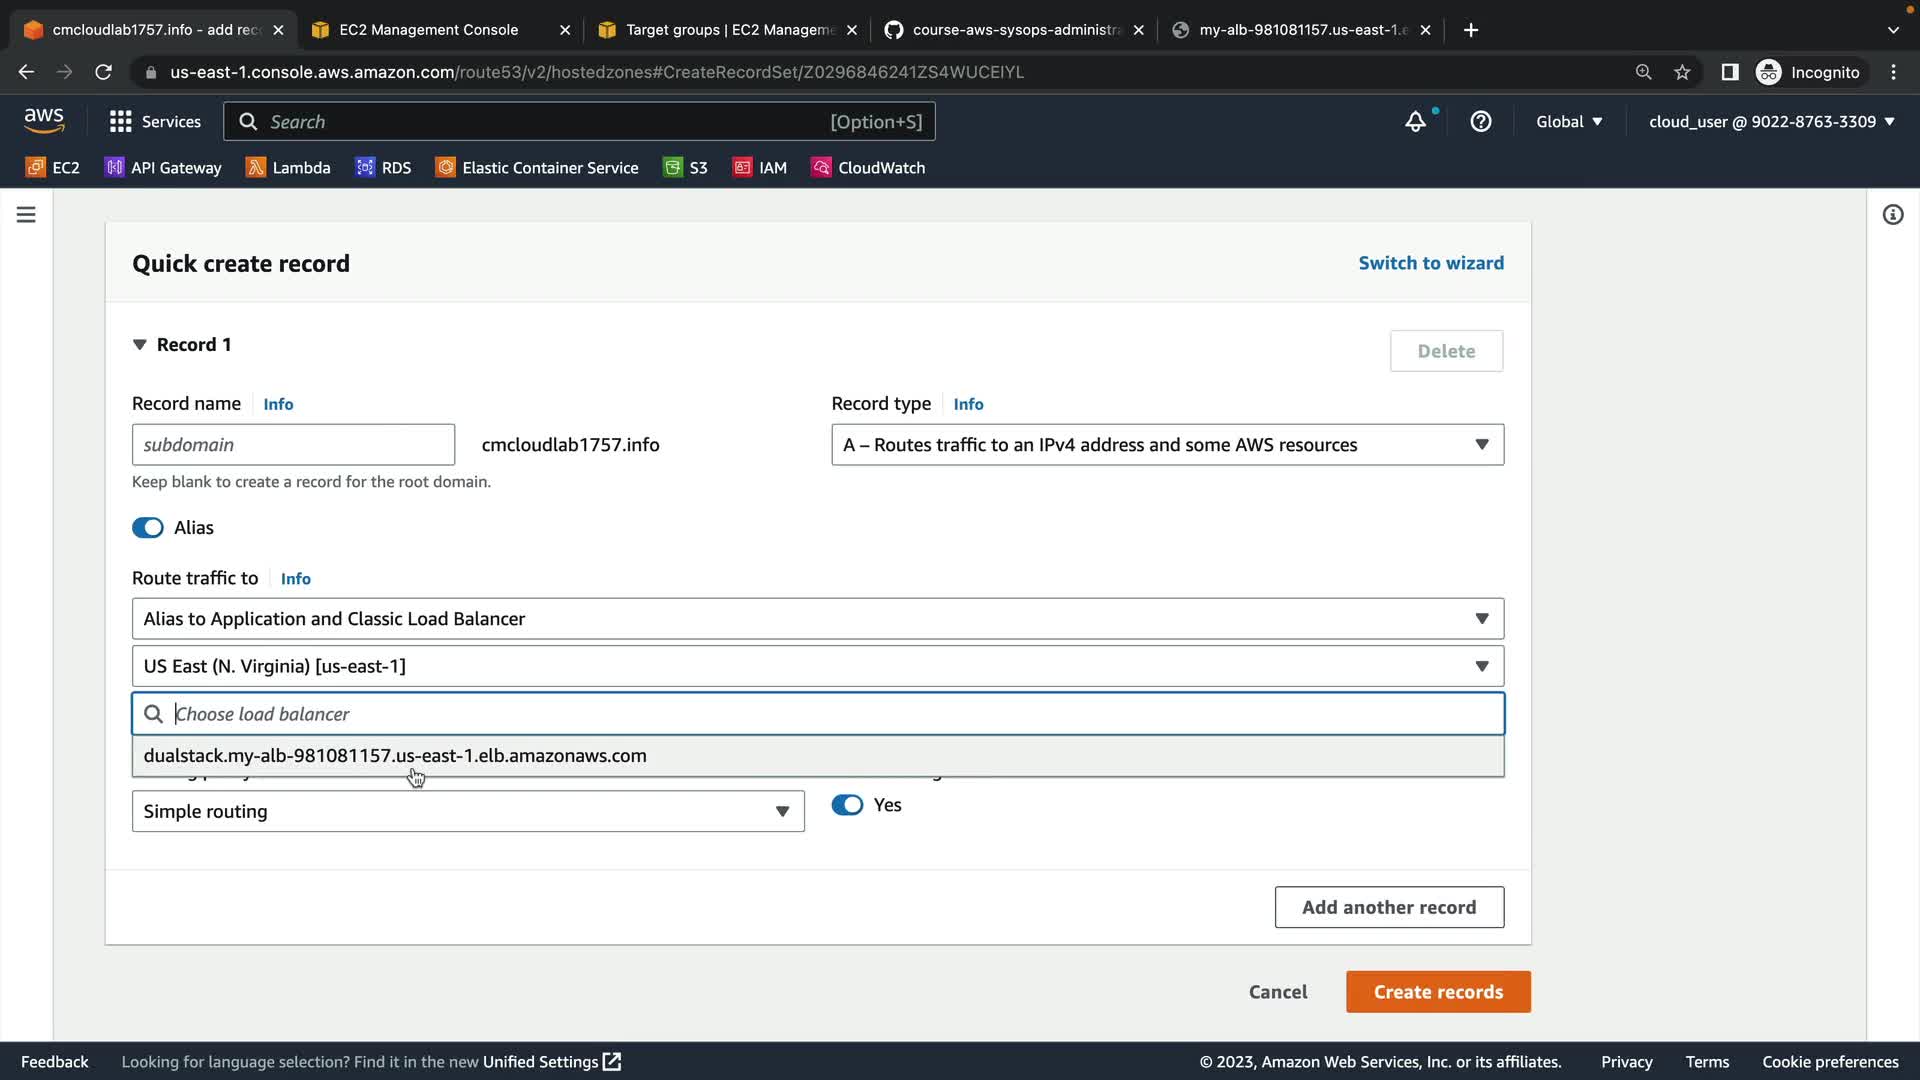Screen dimensions: 1920x1080
Task: Open the Record type dropdown
Action: [x=1167, y=445]
